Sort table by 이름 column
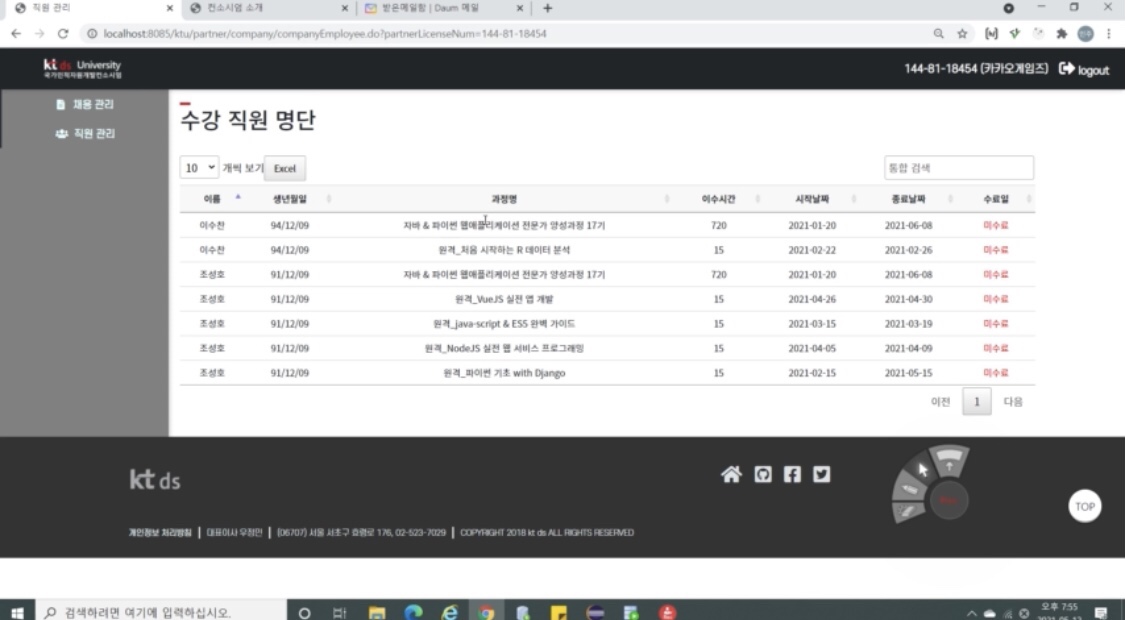Screen dimensions: 1125x620 [212, 199]
